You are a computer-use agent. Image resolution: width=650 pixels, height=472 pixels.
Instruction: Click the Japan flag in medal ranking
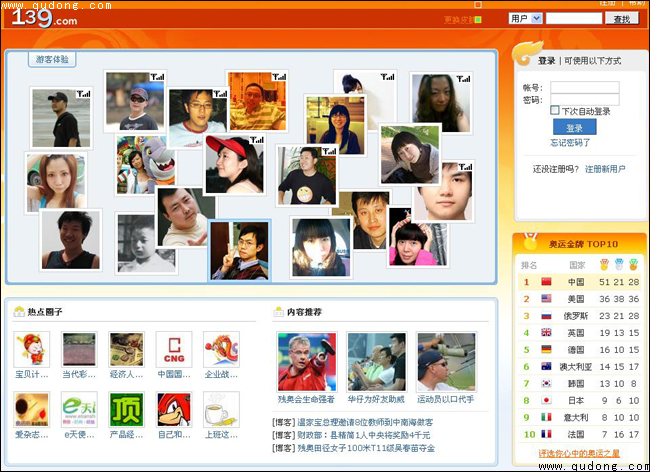[546, 400]
